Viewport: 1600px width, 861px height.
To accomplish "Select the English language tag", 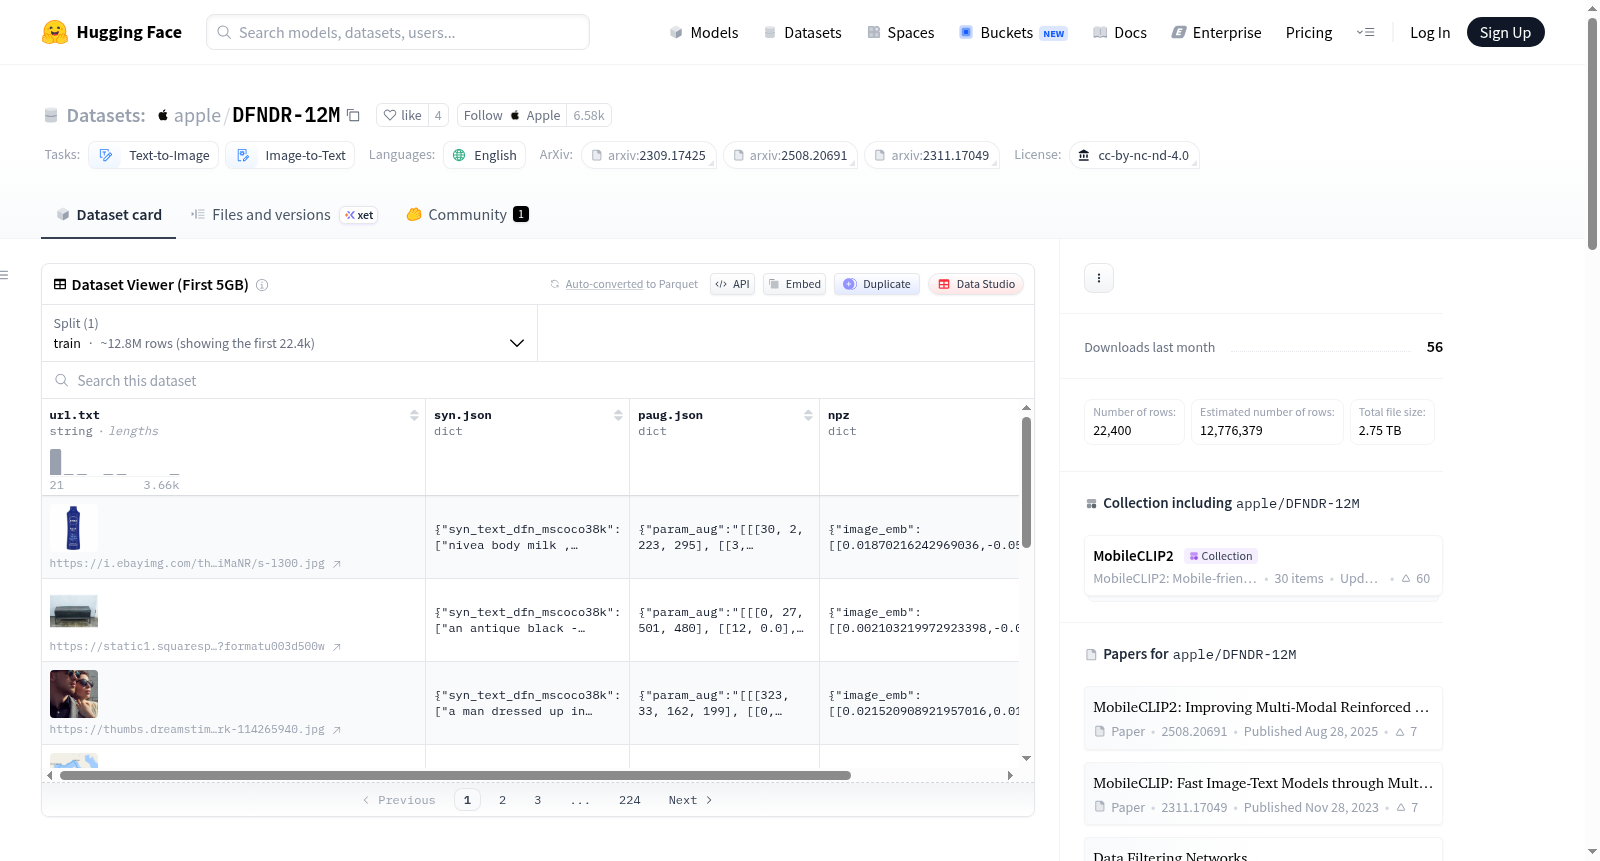I will pyautogui.click(x=485, y=155).
